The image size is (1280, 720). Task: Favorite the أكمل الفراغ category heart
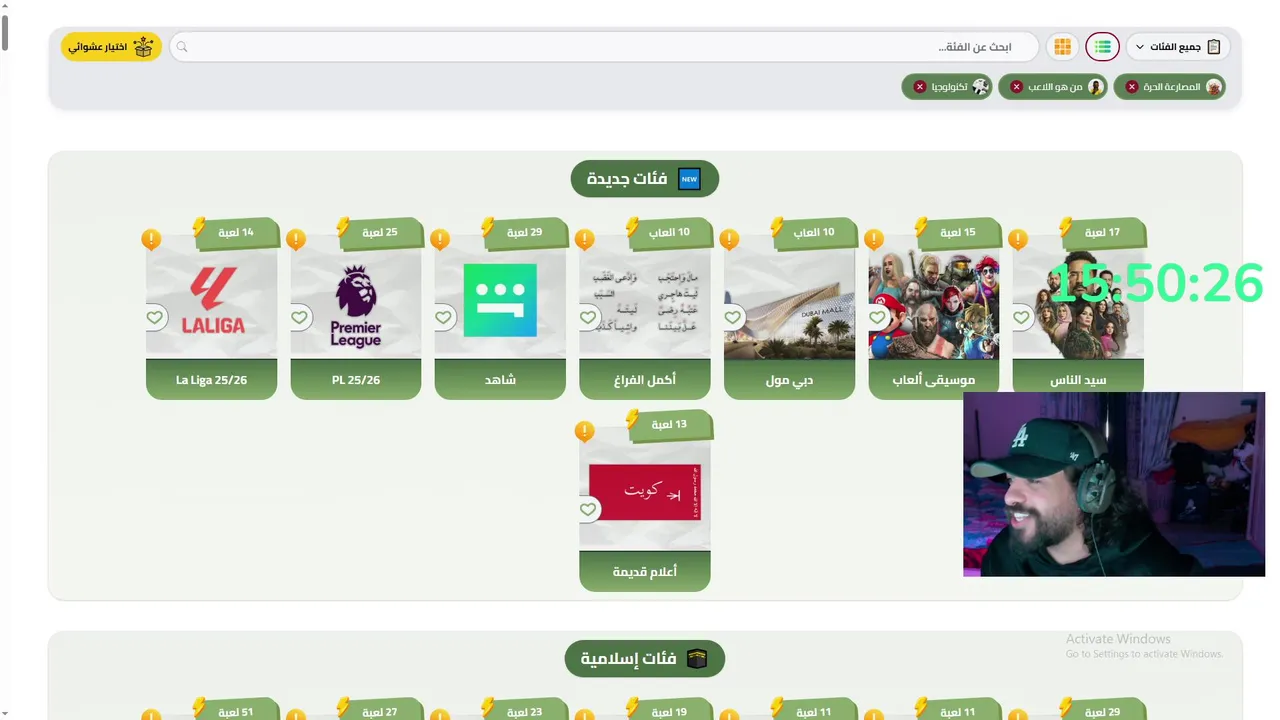(588, 317)
